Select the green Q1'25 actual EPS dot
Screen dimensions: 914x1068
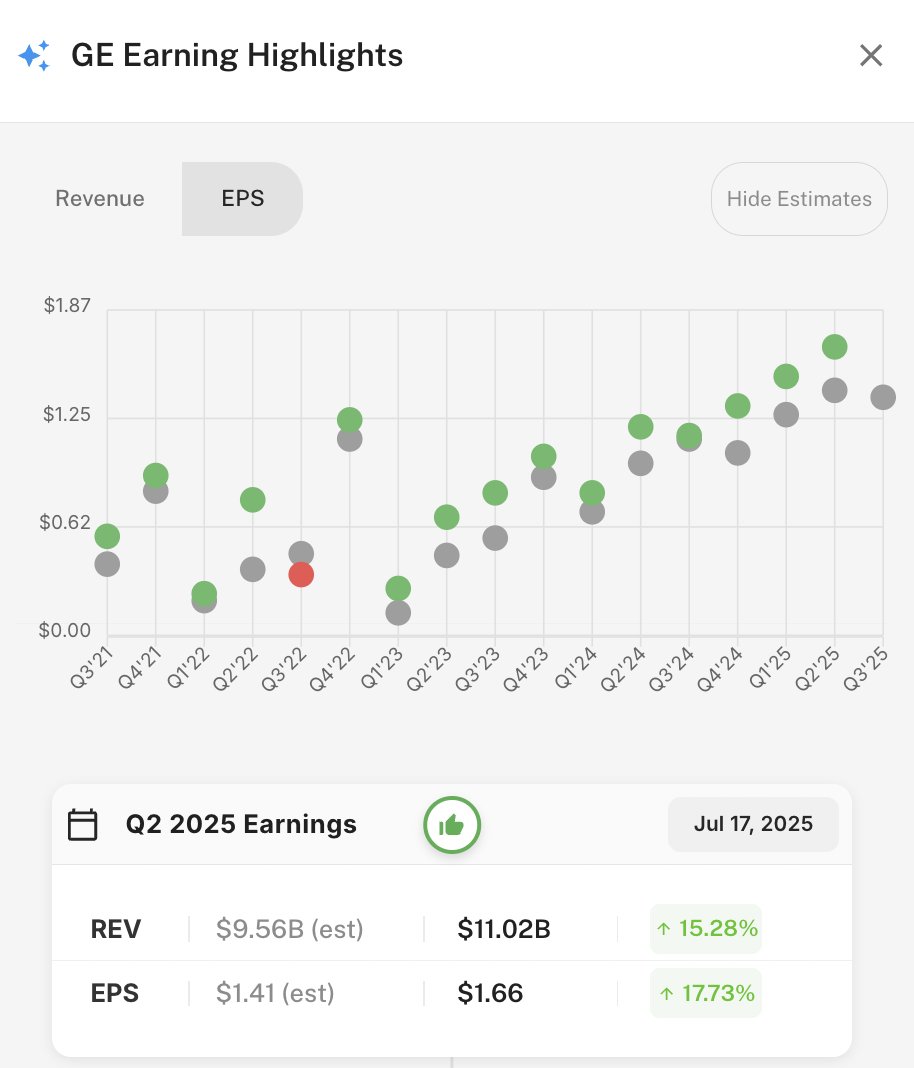coord(786,376)
